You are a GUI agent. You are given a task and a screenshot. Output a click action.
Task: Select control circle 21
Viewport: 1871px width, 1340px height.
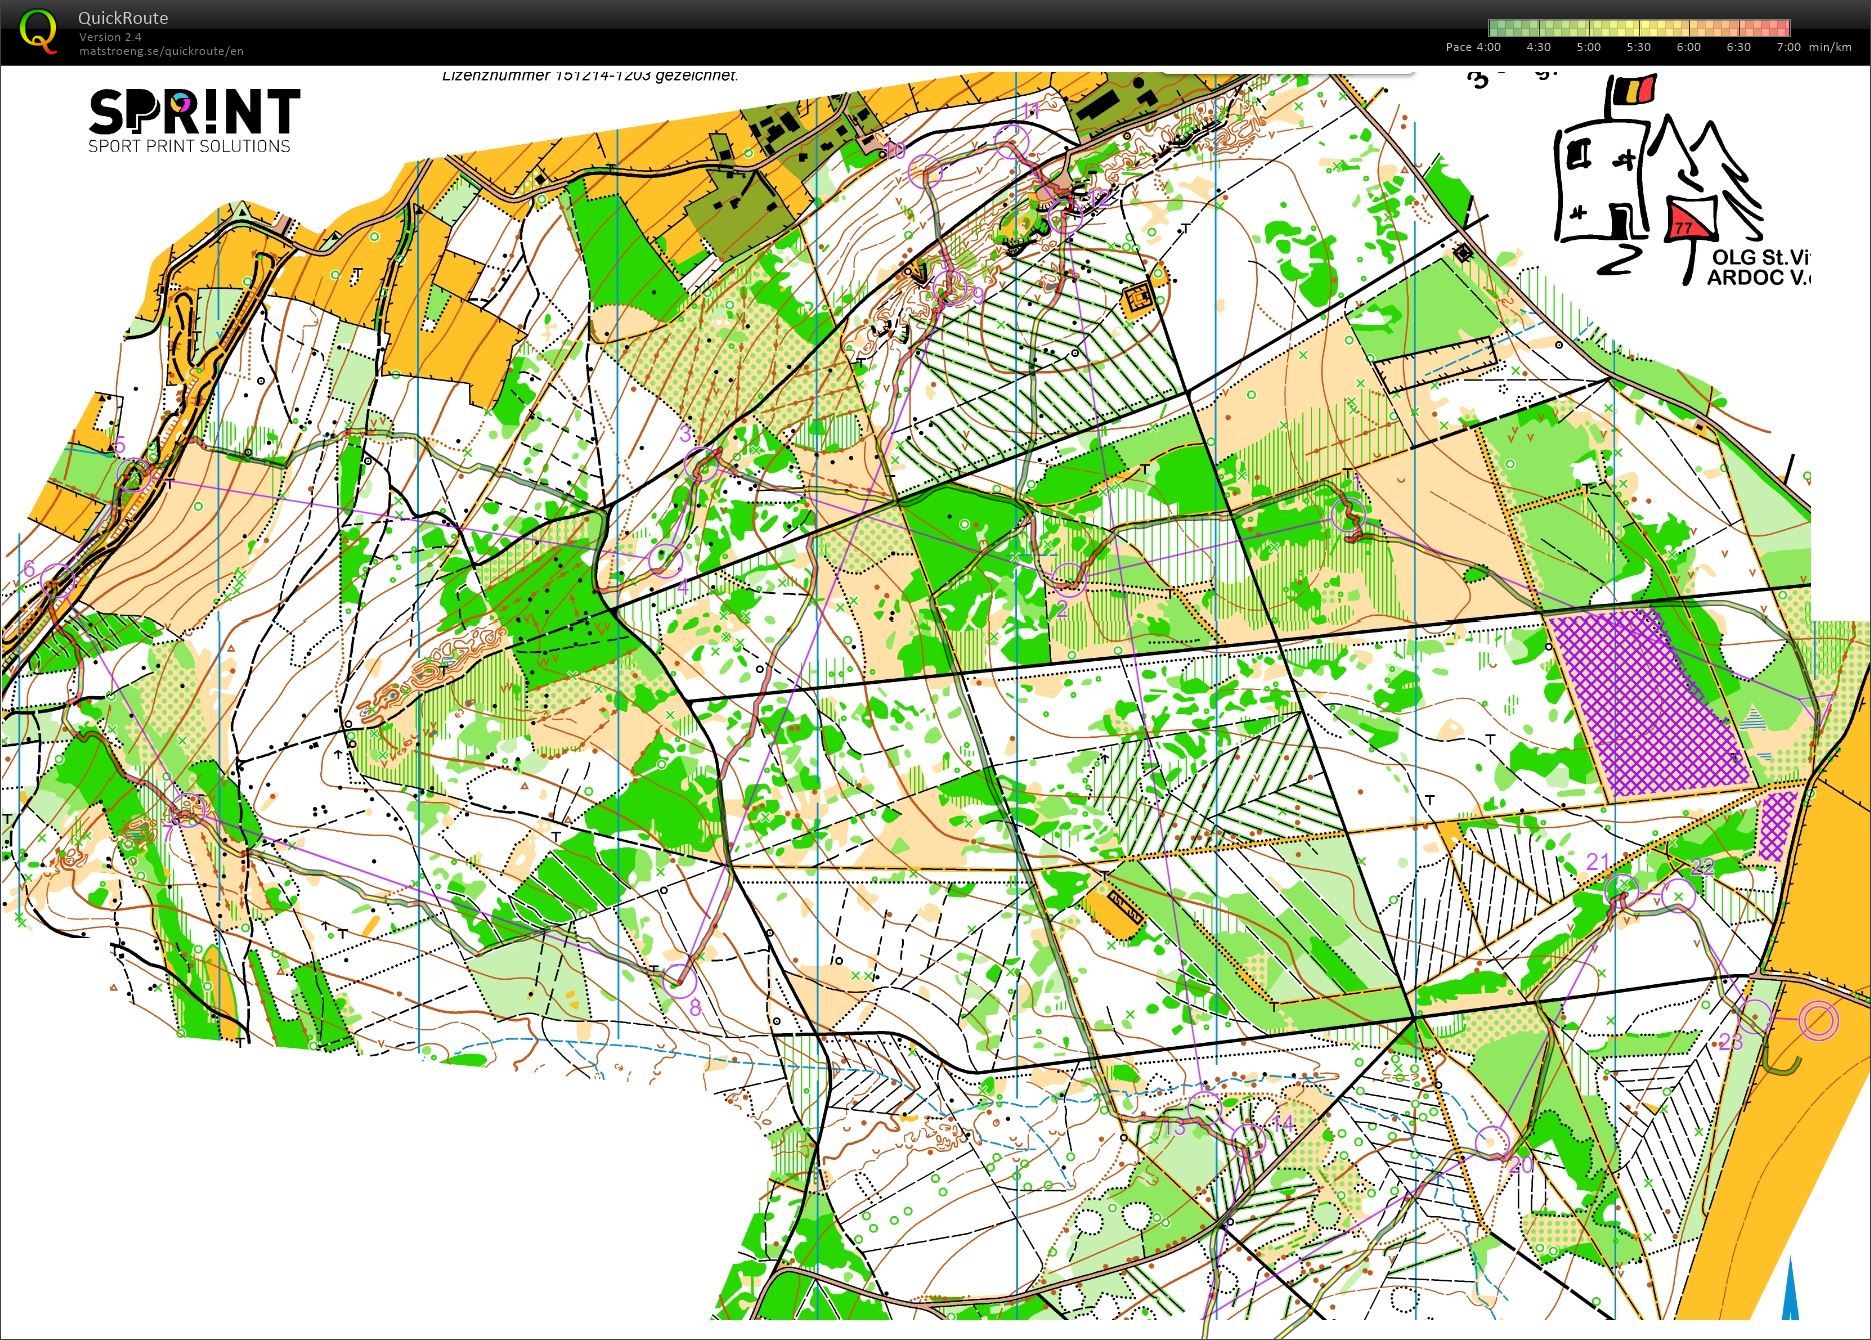(x=1621, y=887)
